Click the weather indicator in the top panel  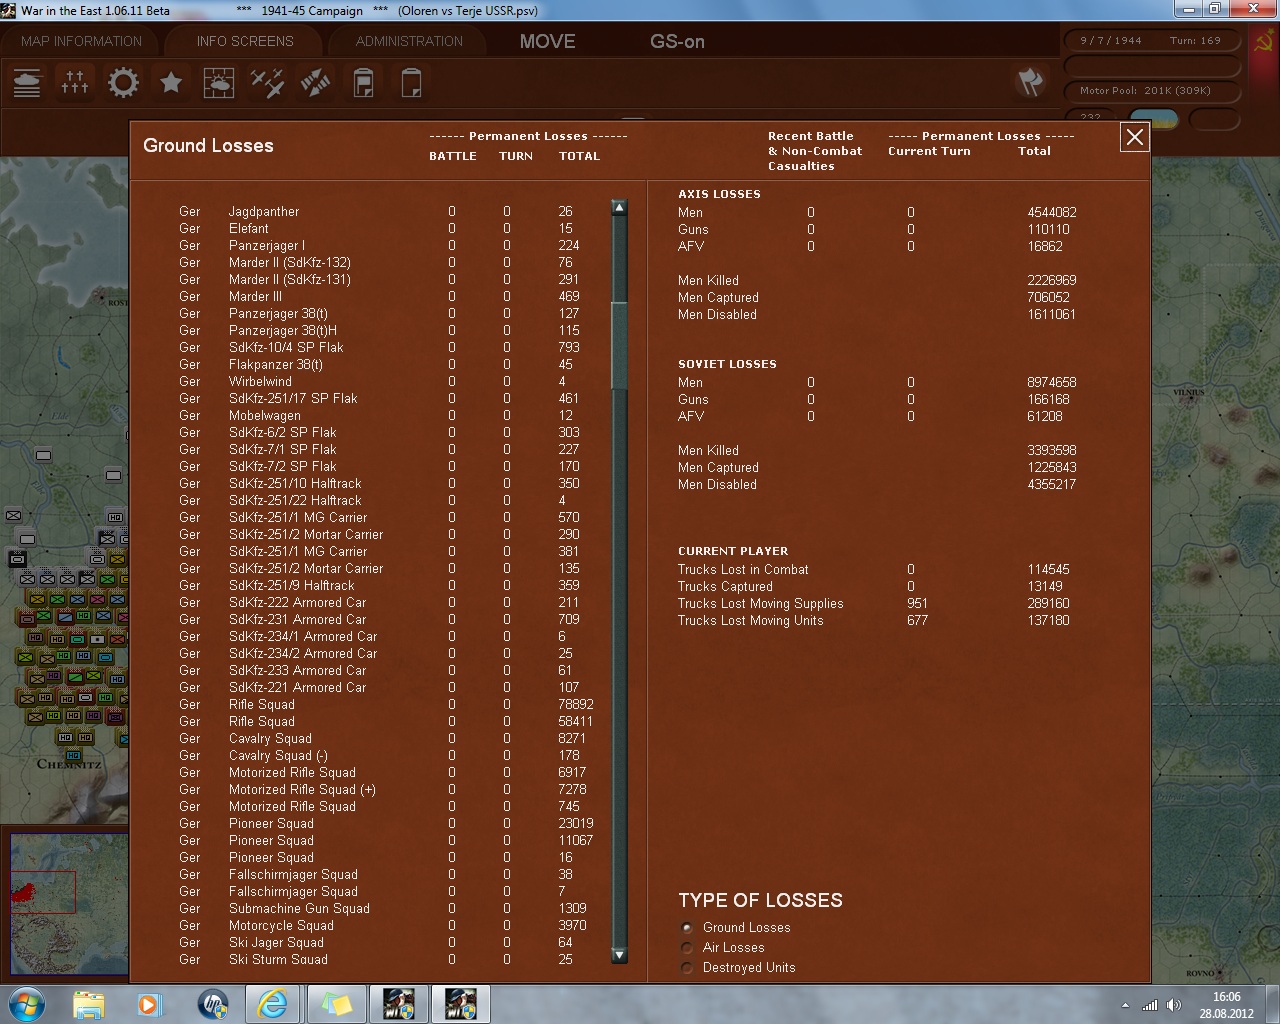pos(1153,119)
